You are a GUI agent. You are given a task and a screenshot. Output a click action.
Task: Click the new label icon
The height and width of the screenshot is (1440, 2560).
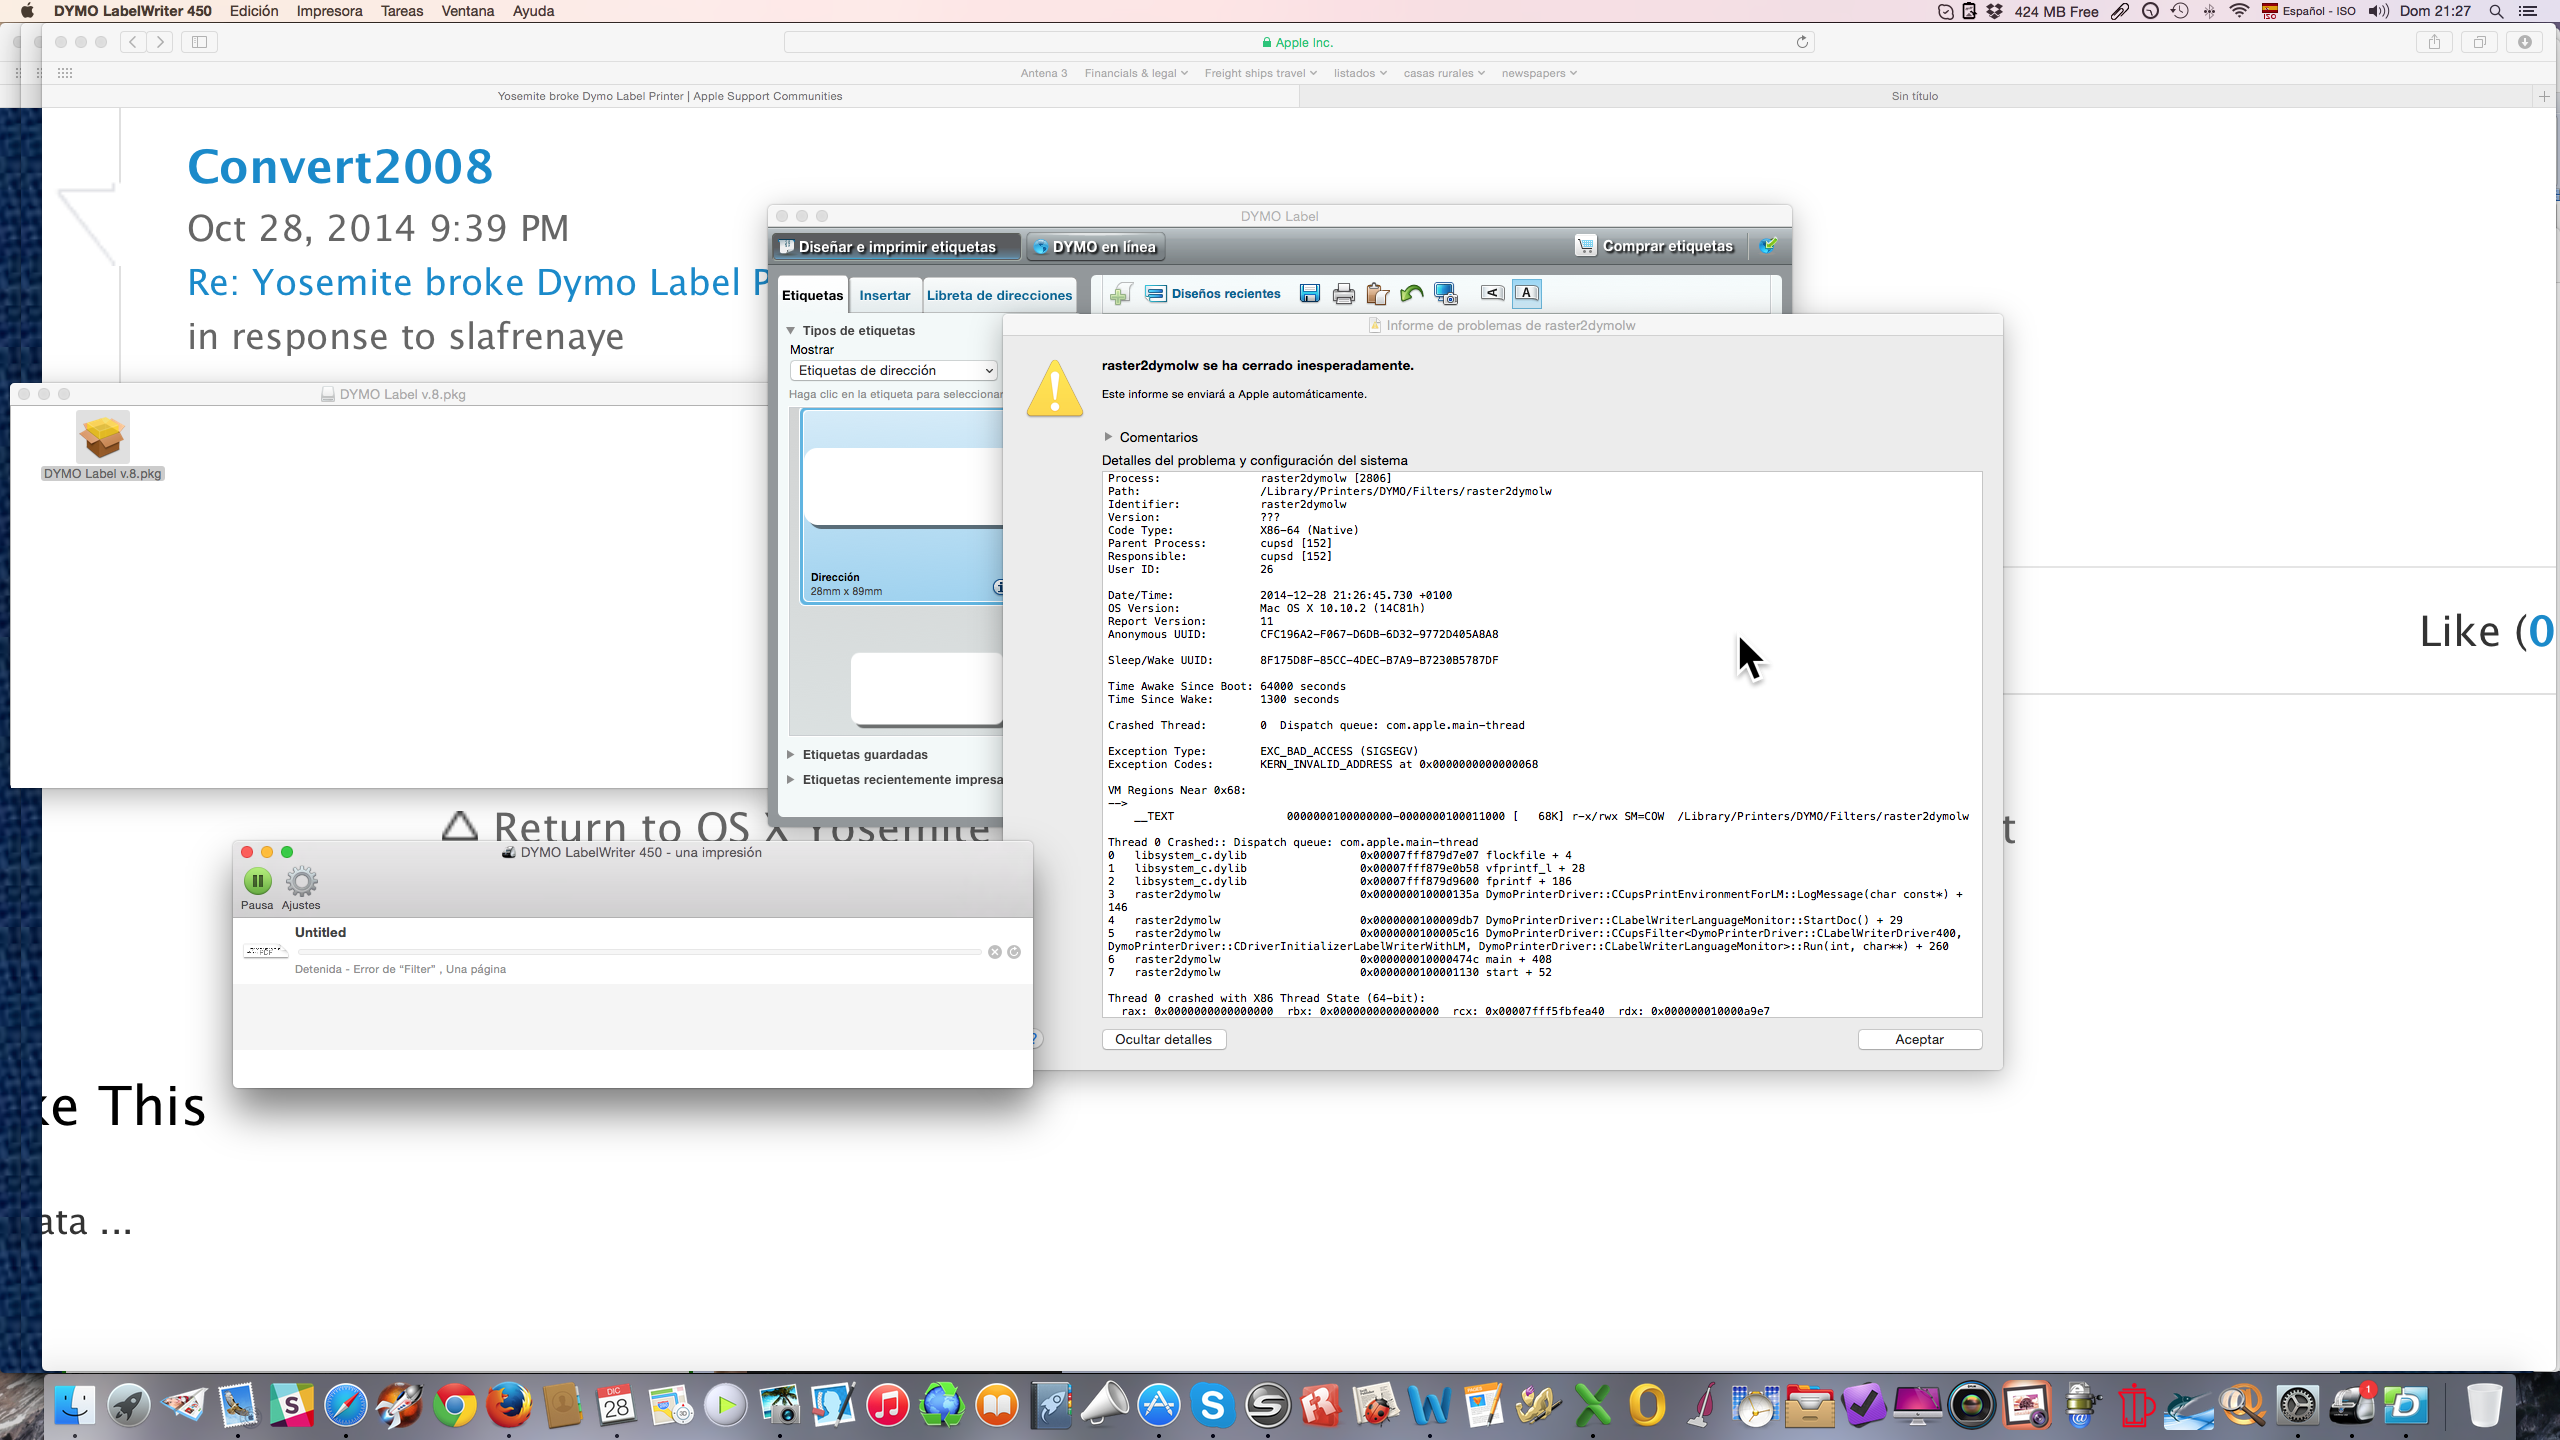pyautogui.click(x=1121, y=294)
